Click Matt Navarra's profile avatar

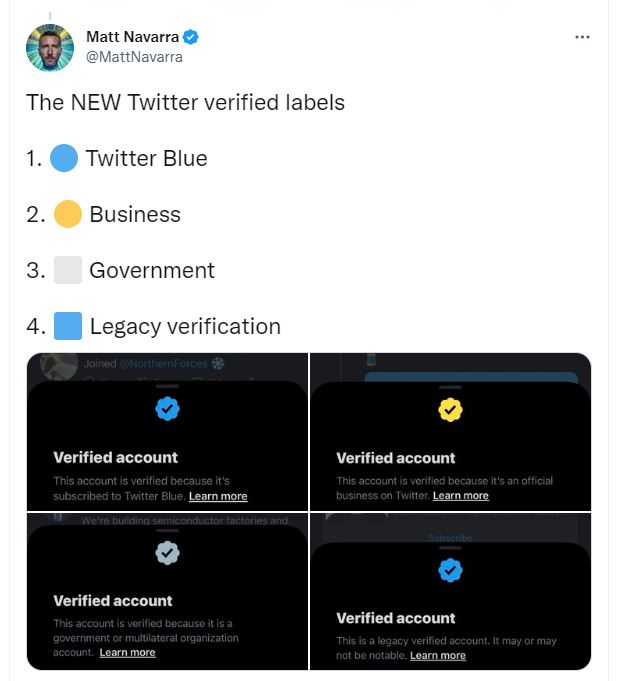pyautogui.click(x=50, y=48)
